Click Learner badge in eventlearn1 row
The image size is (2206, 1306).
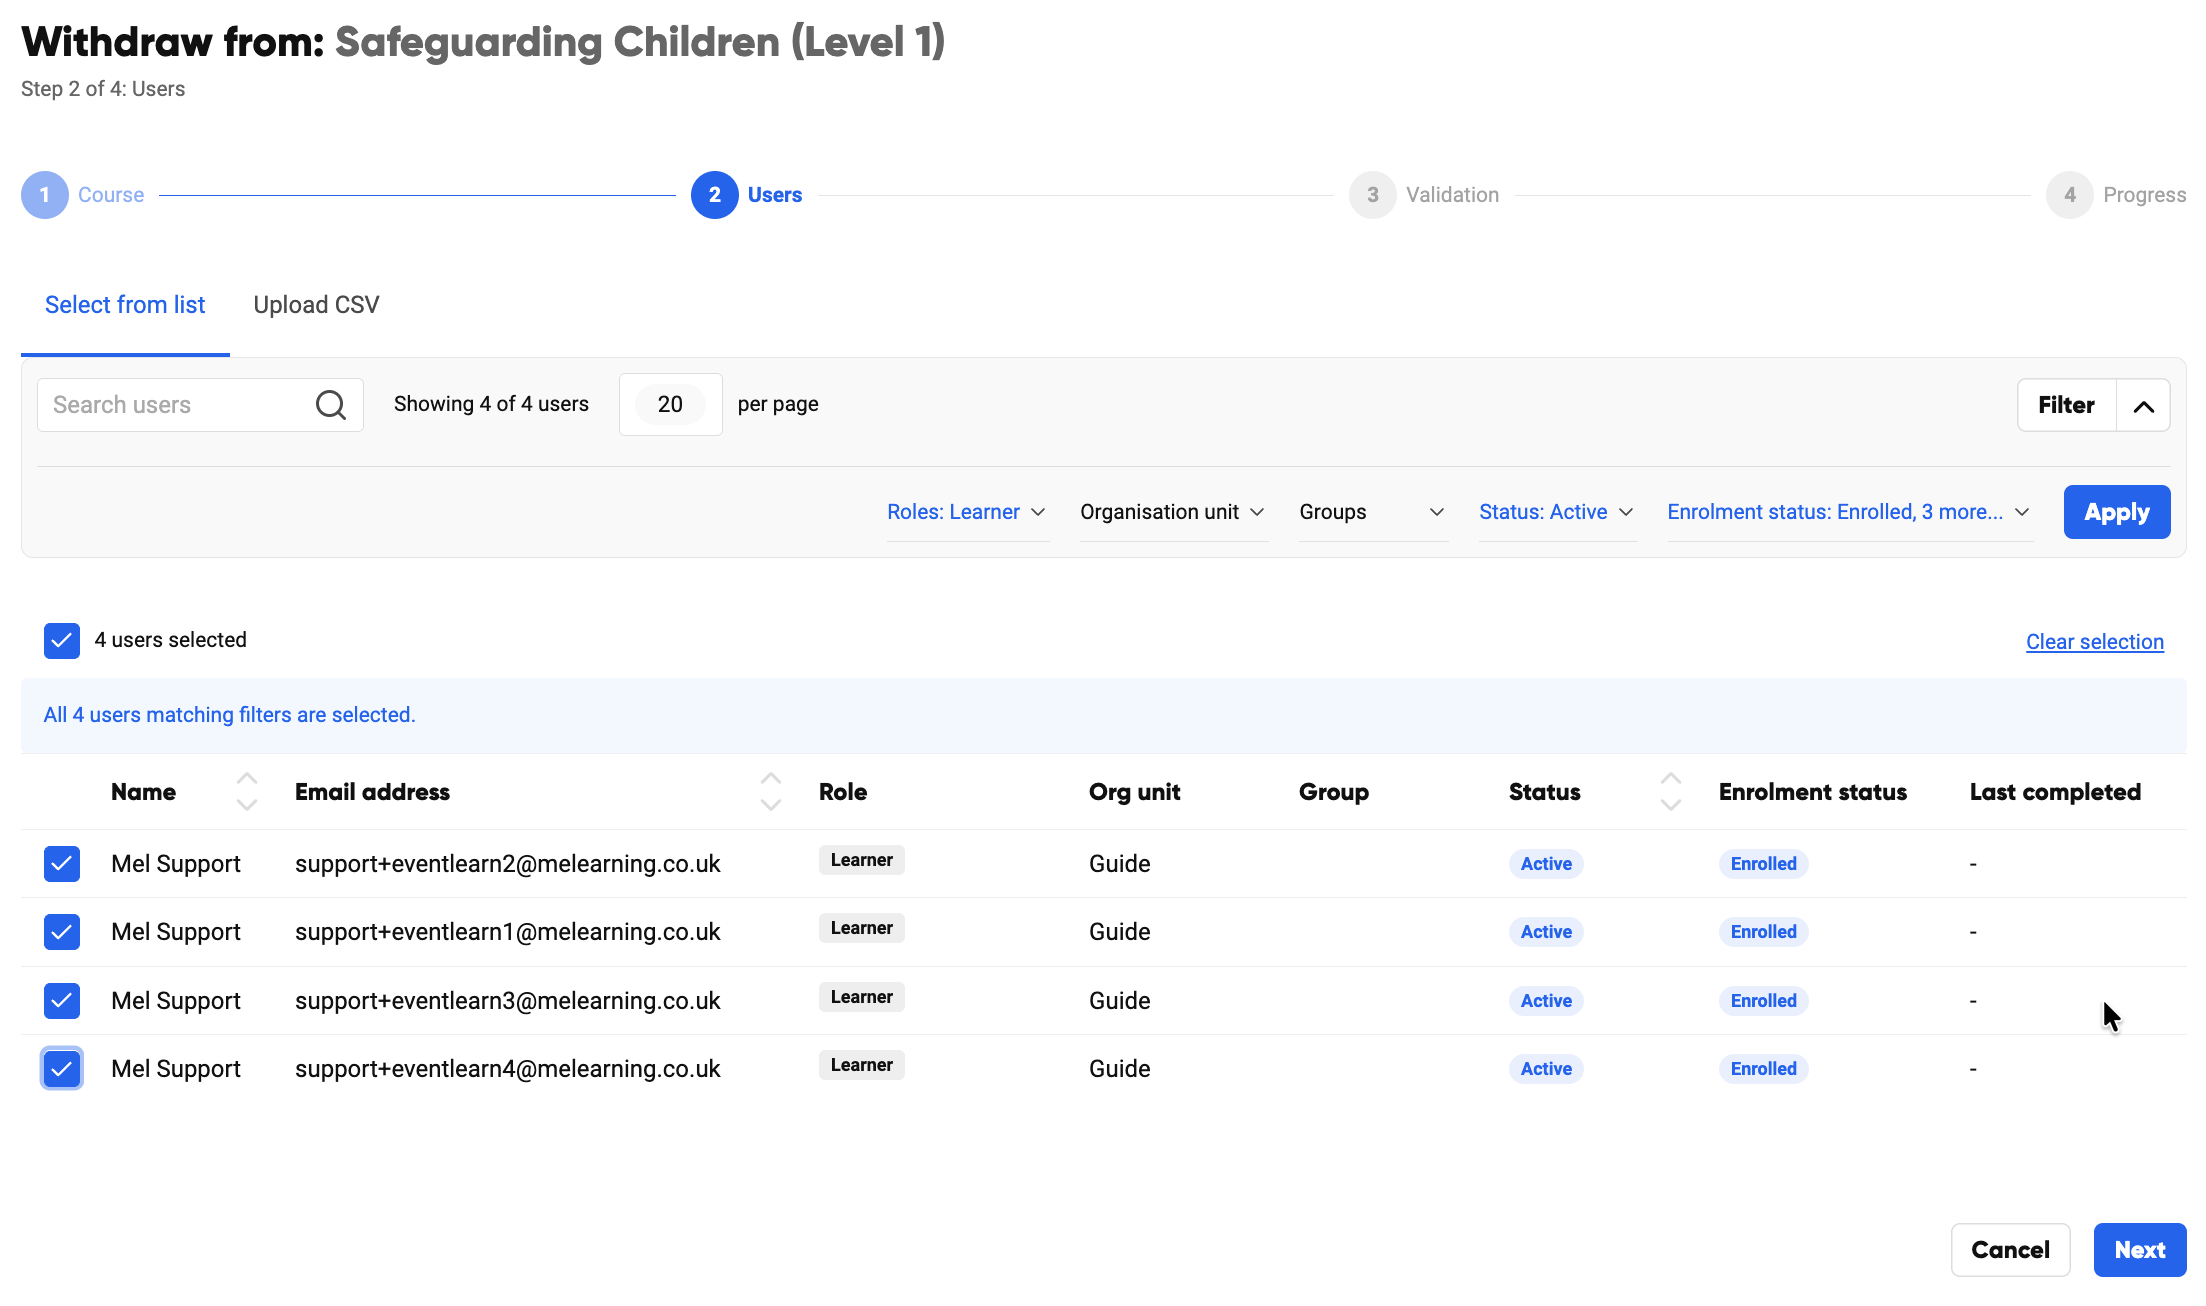[x=861, y=928]
